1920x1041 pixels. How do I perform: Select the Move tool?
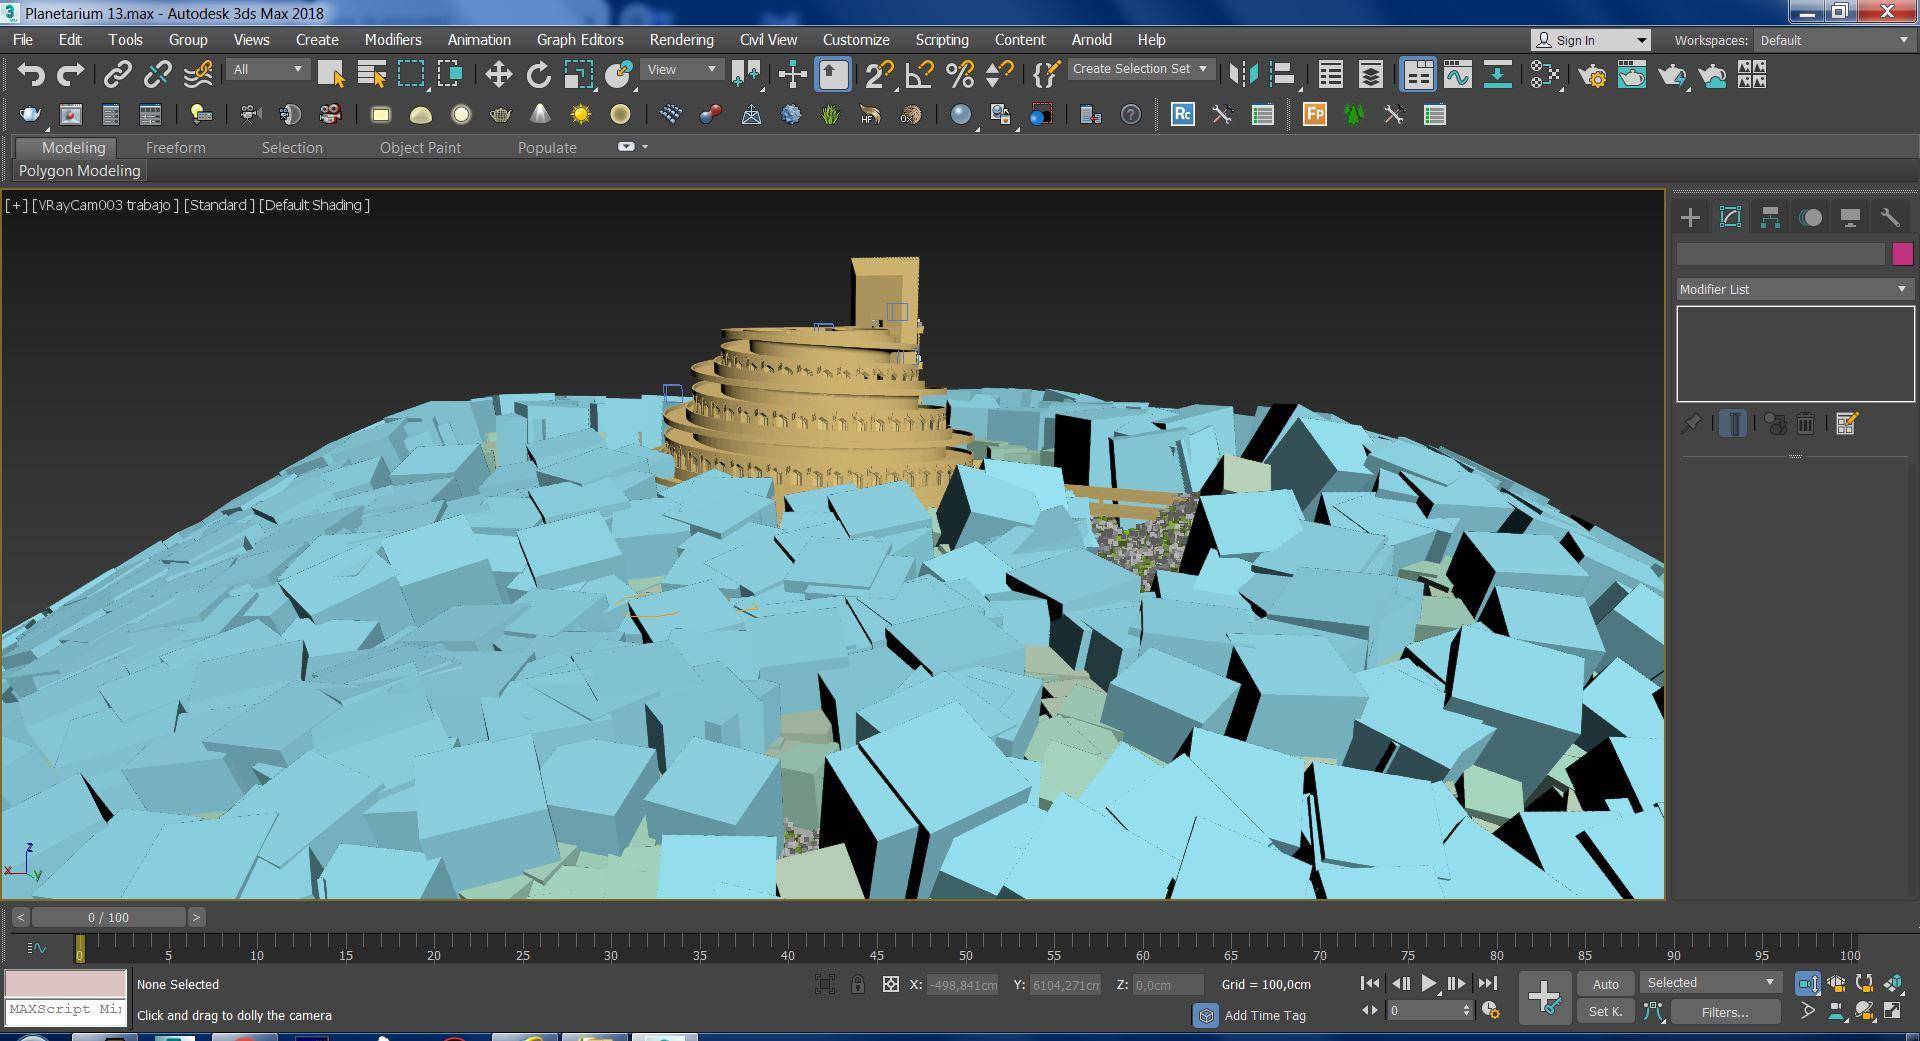point(498,75)
